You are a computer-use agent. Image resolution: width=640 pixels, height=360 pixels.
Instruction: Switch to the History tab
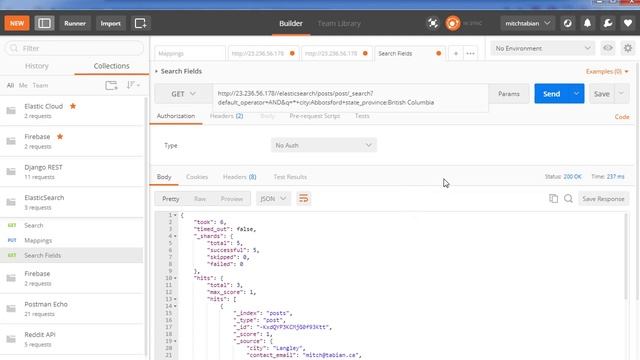click(x=37, y=66)
